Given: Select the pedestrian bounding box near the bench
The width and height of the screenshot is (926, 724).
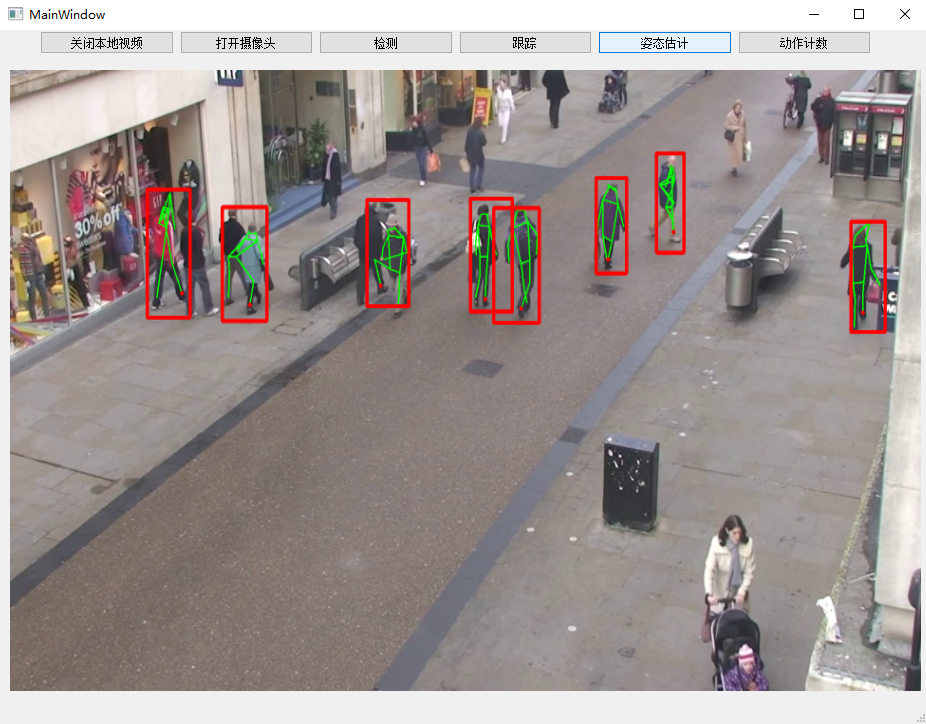Looking at the screenshot, I should click(x=389, y=252).
